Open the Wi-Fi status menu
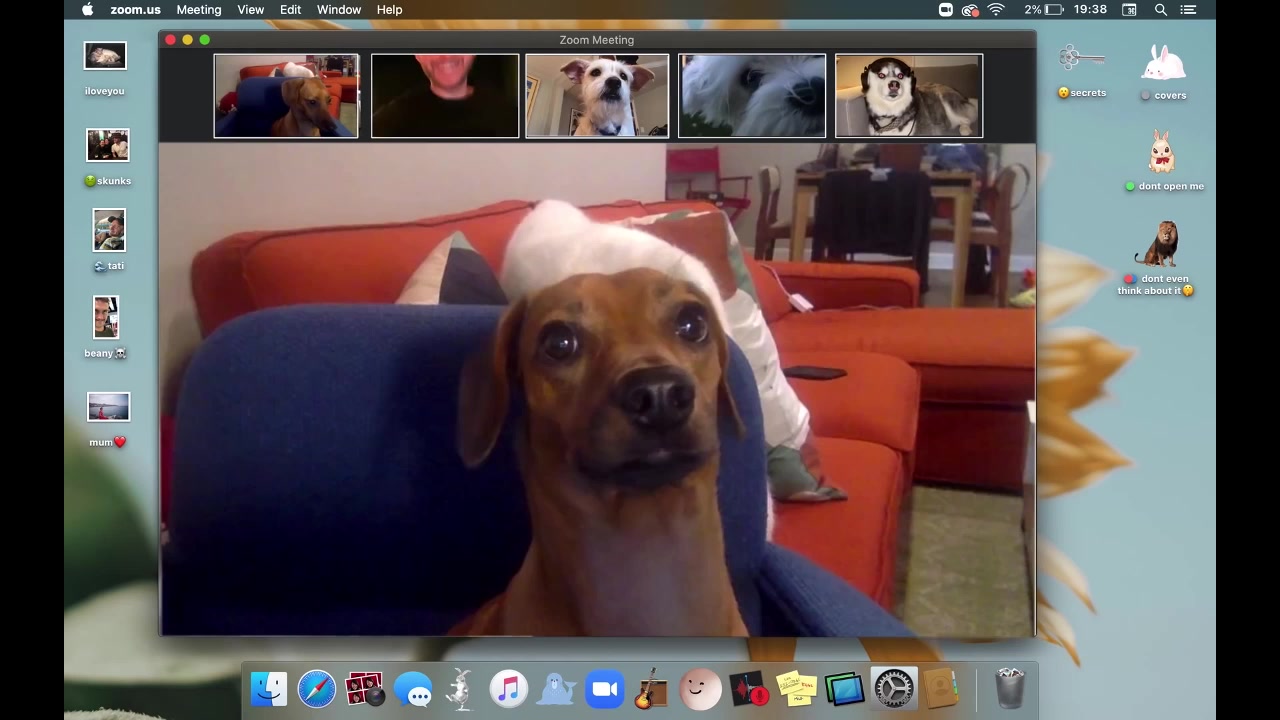Viewport: 1280px width, 720px height. 996,10
